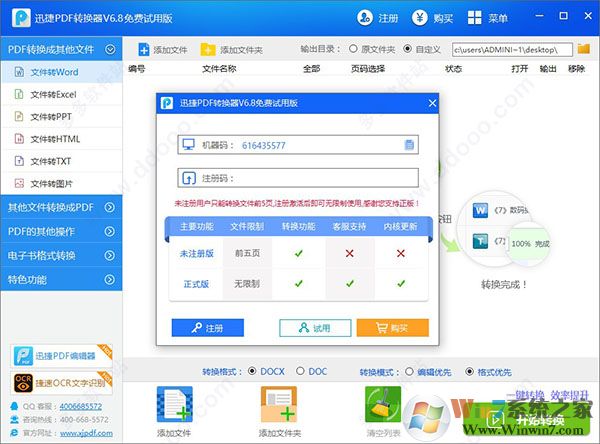Expand the 电子书格式转换 section
This screenshot has height=444, width=600.
click(110, 255)
